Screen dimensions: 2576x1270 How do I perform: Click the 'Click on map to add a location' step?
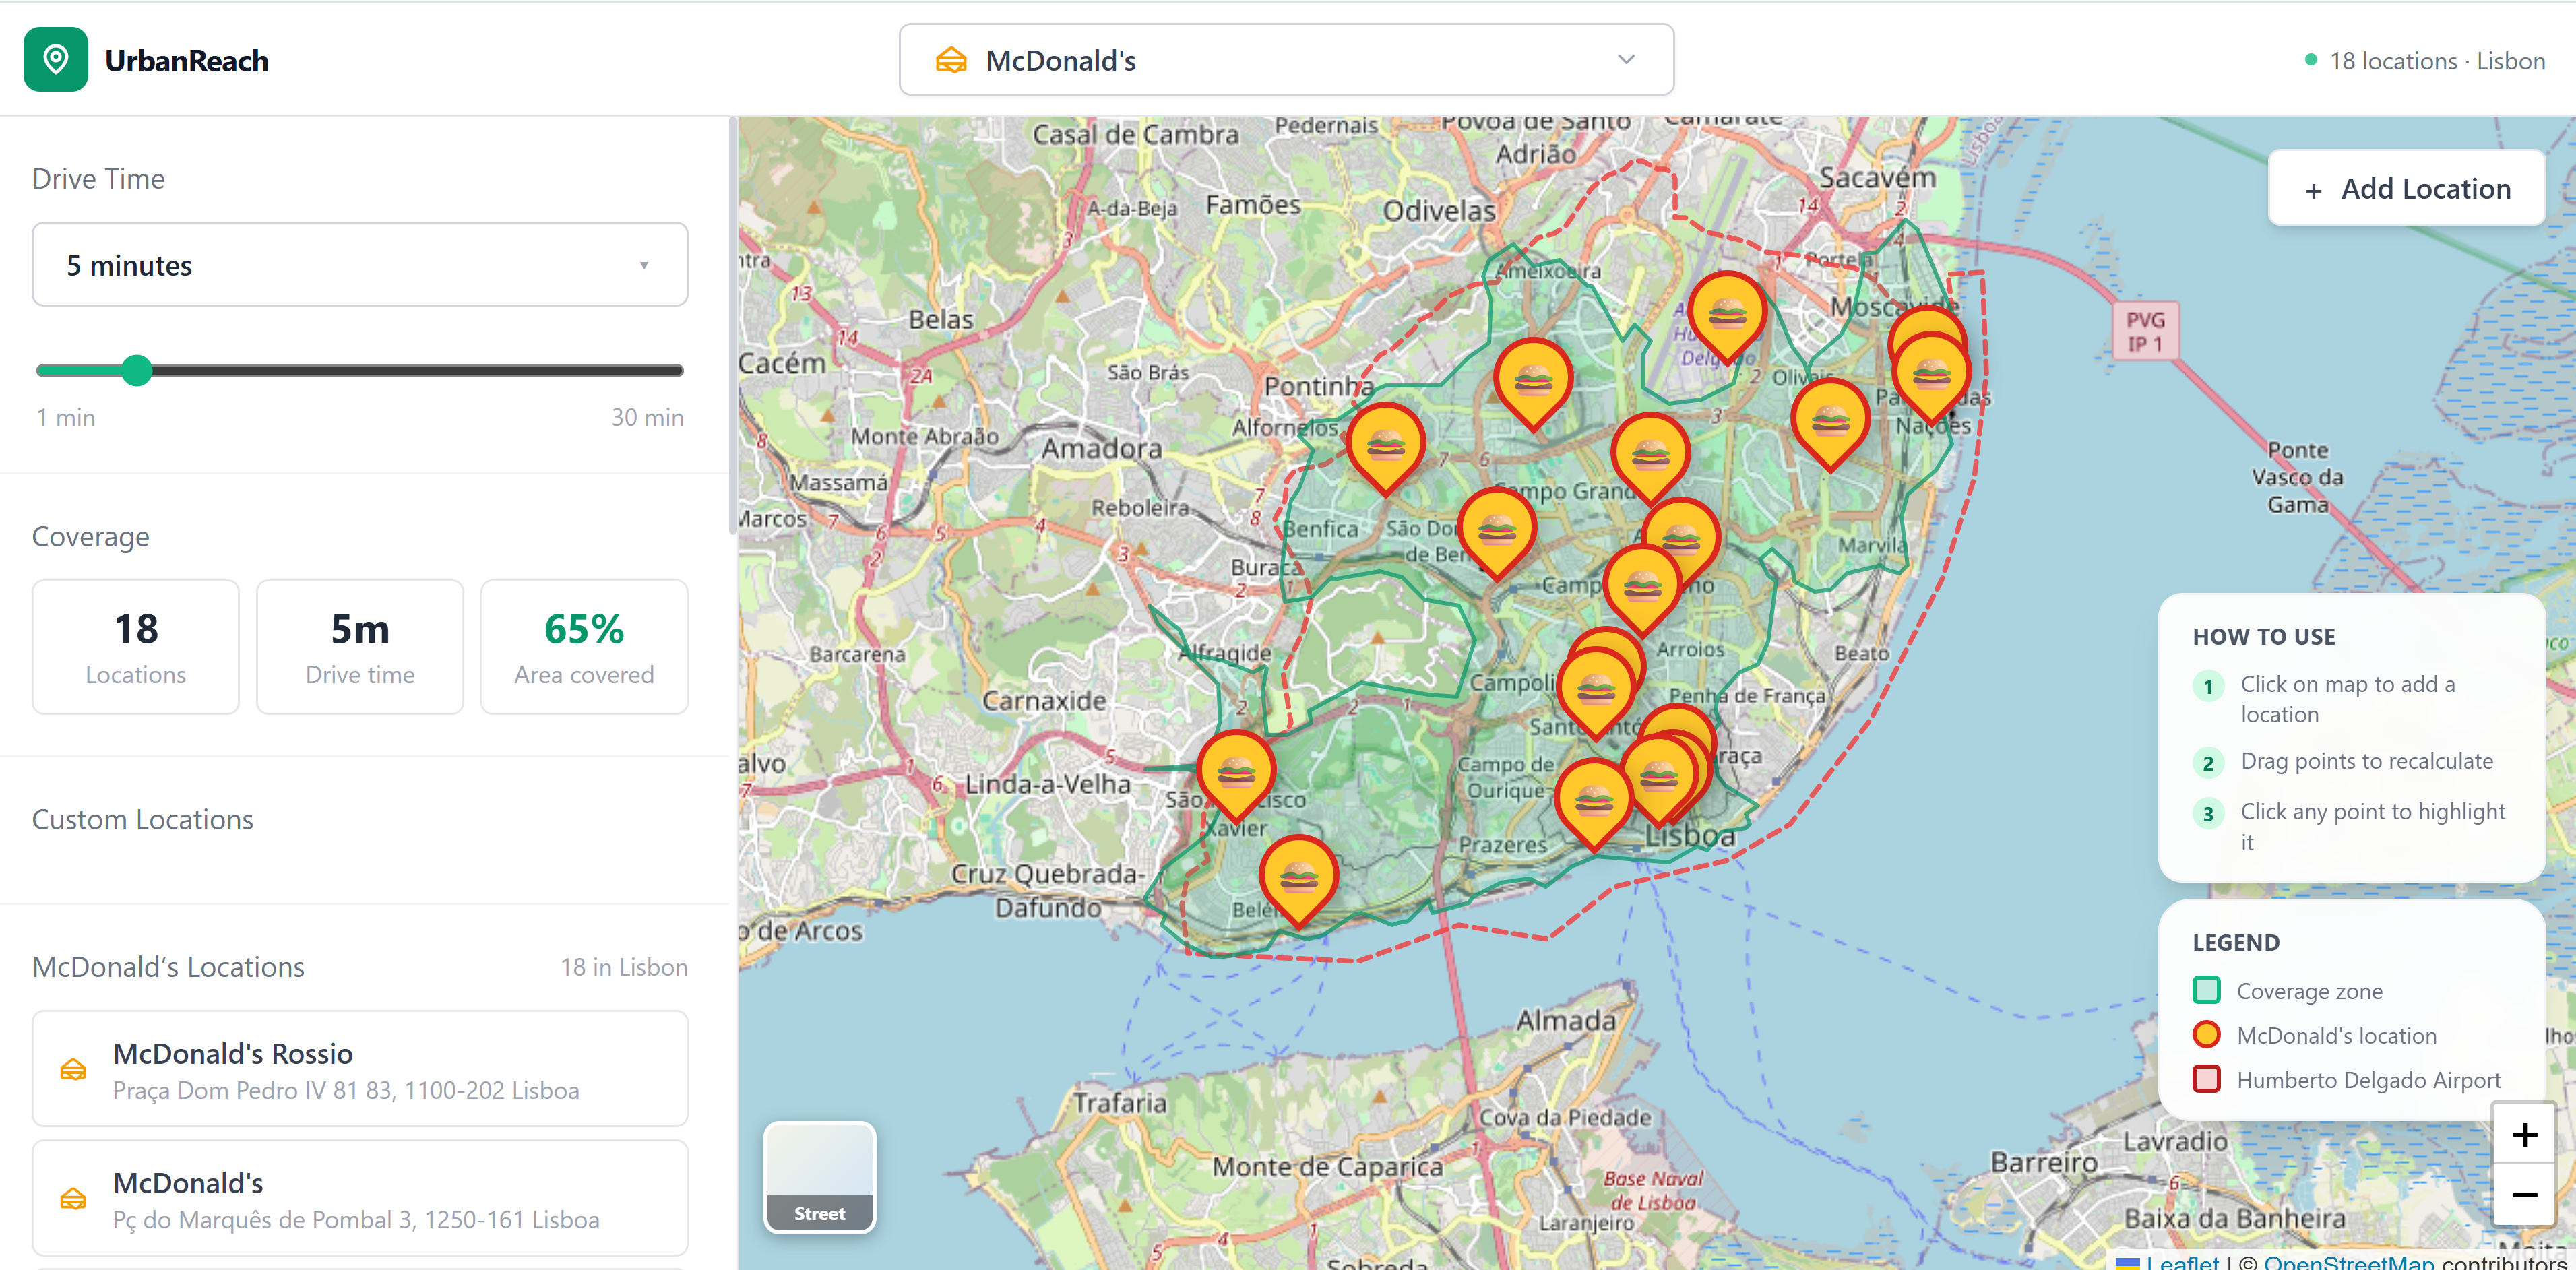point(2350,699)
